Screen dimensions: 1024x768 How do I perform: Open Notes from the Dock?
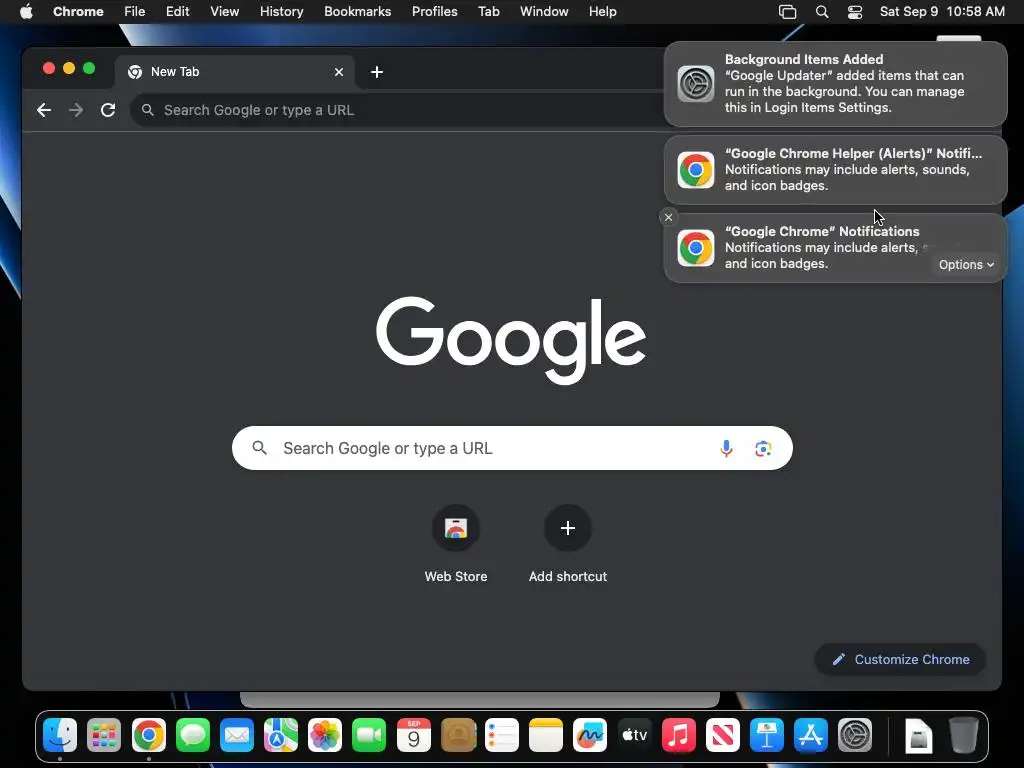click(x=546, y=735)
